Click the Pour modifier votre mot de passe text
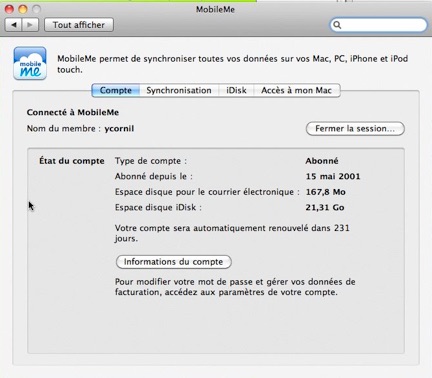432x378 pixels. (235, 287)
